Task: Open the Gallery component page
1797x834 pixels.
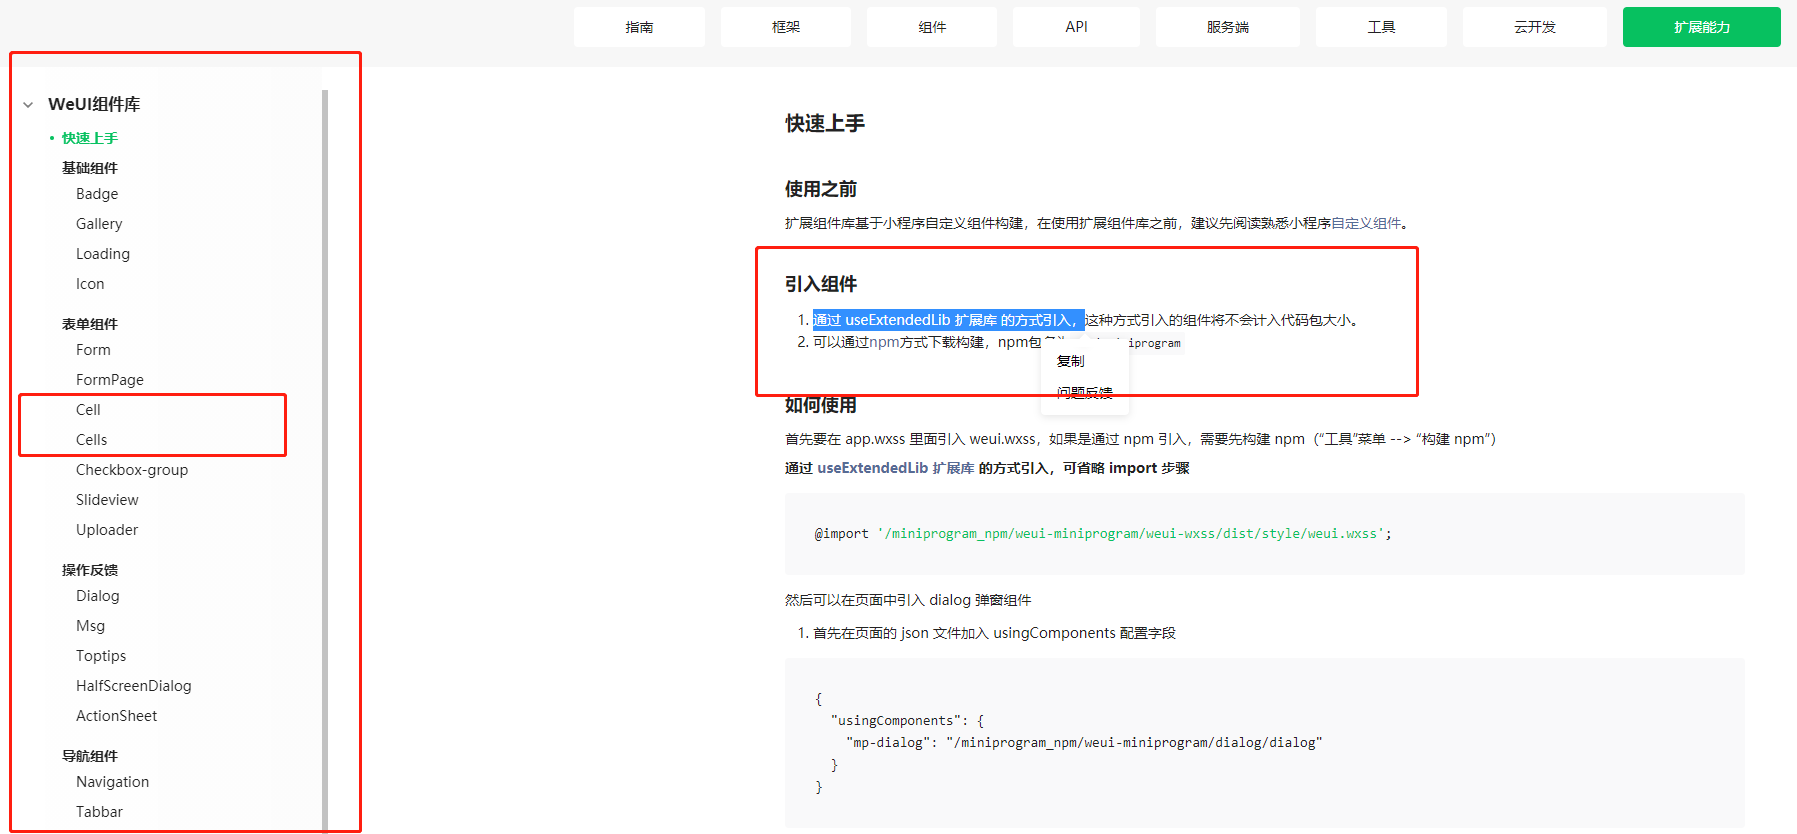Action: point(99,224)
